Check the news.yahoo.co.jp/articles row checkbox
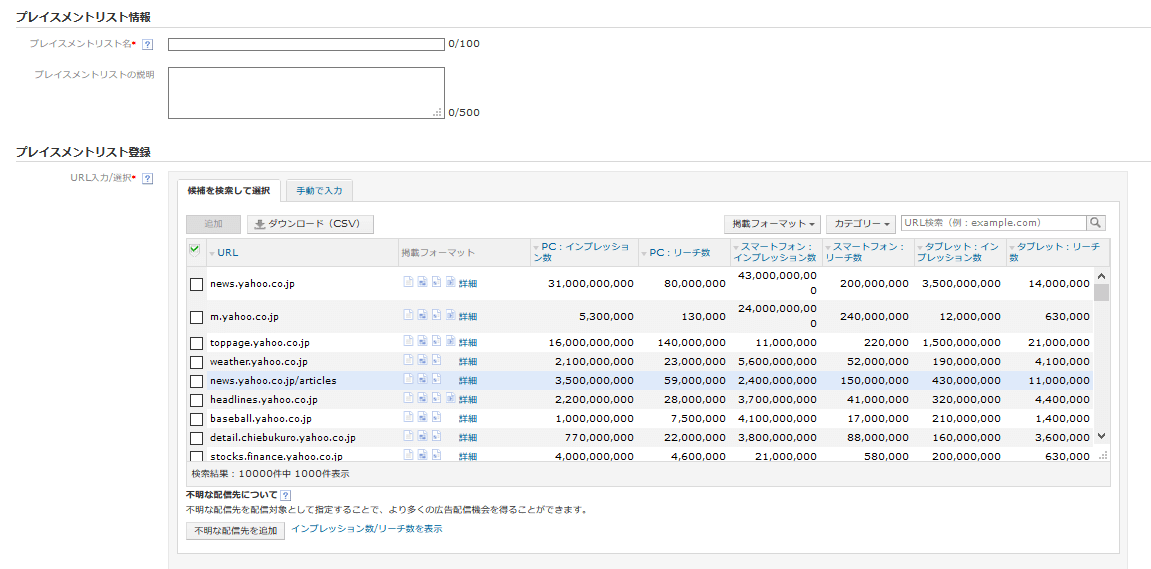The height and width of the screenshot is (569, 1151). (x=196, y=382)
